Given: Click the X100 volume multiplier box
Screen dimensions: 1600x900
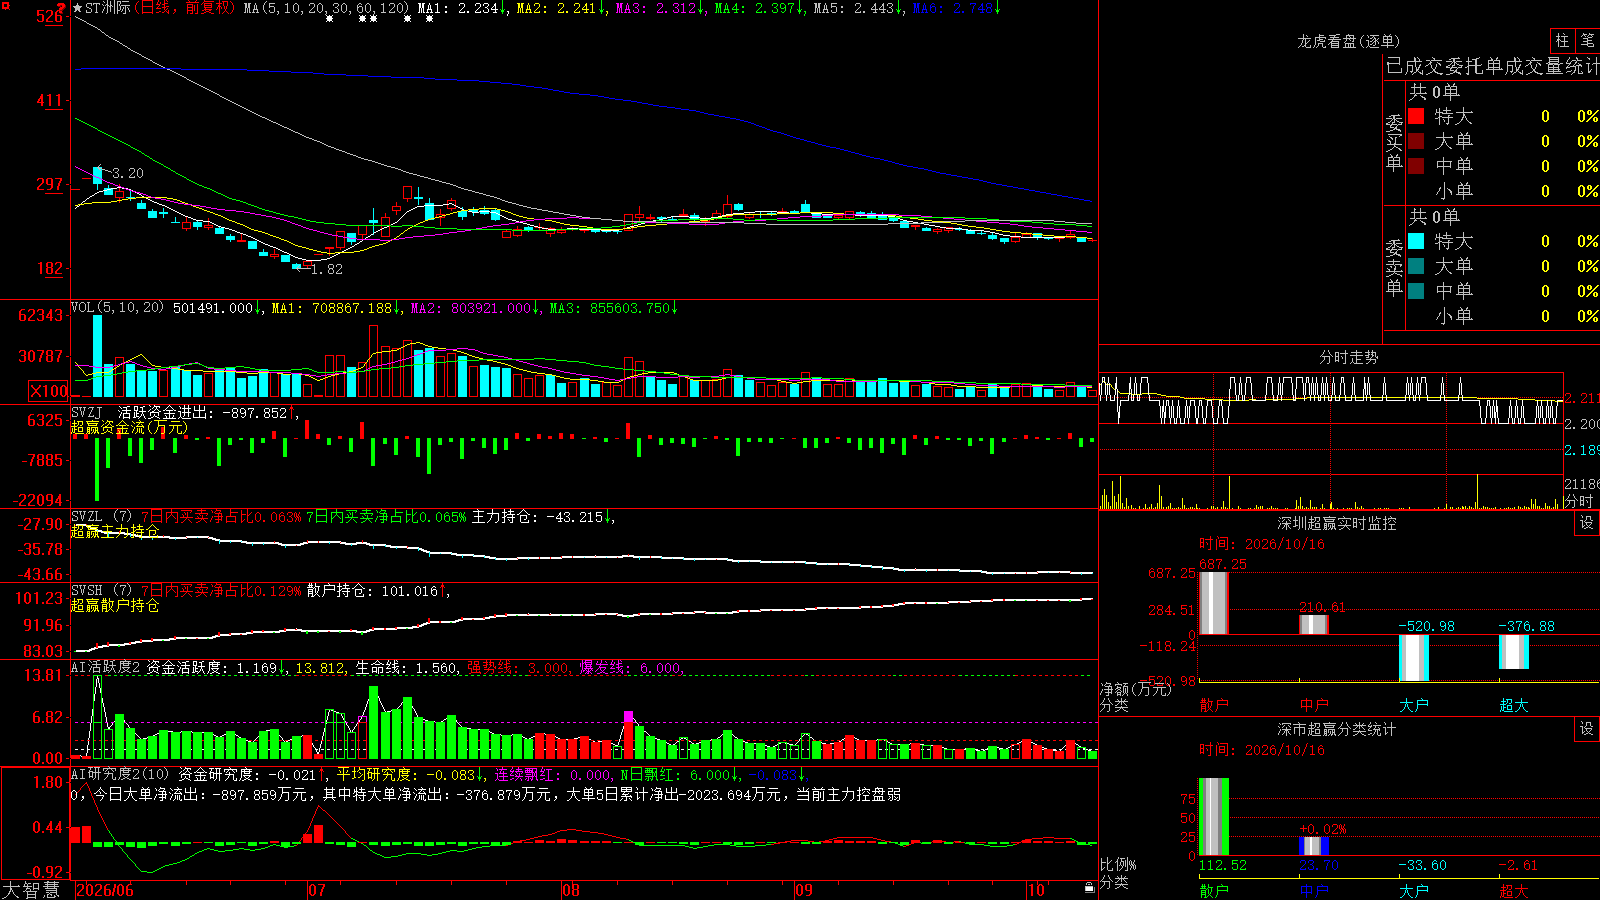Looking at the screenshot, I should [49, 391].
